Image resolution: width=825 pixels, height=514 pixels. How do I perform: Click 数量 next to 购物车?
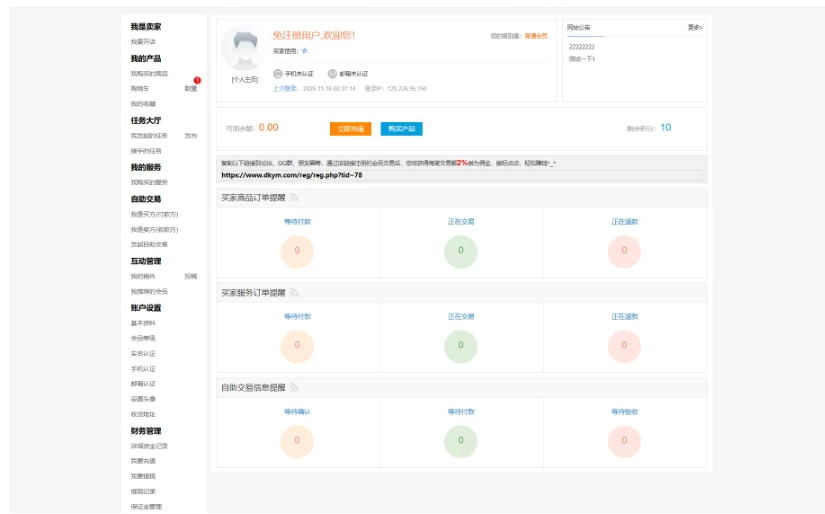point(190,89)
